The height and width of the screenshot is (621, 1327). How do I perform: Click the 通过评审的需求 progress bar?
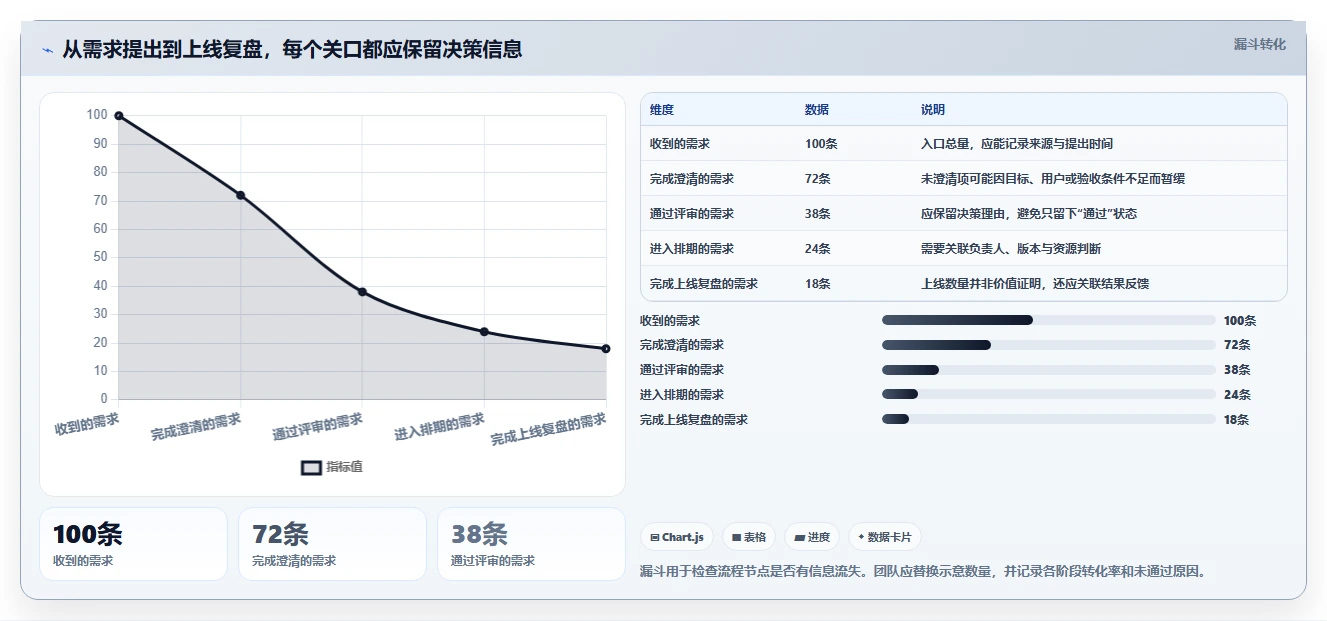1048,370
